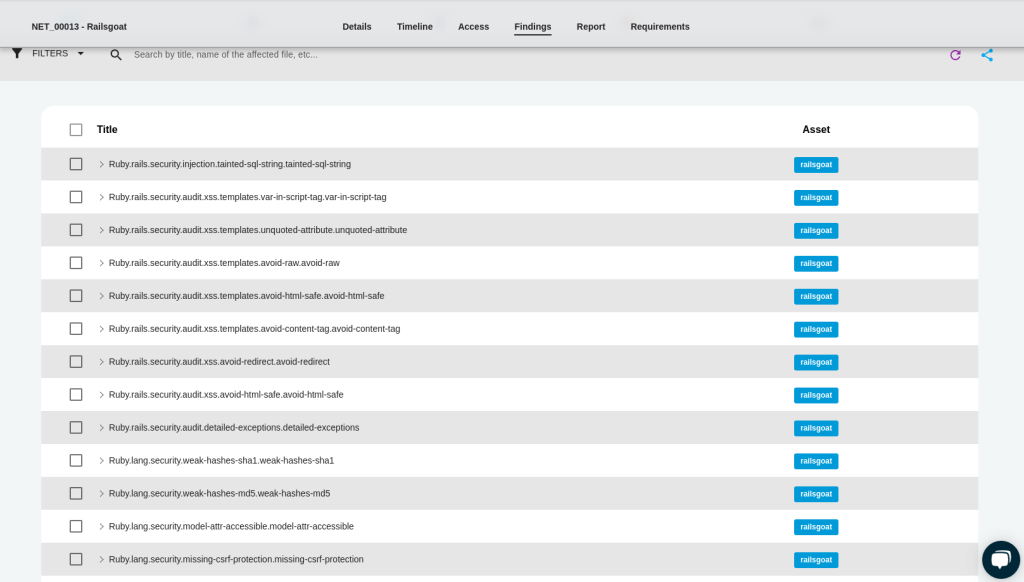Screen dimensions: 1024x582
Task: Expand the weak-hashes-sha1 finding row
Action: point(101,461)
